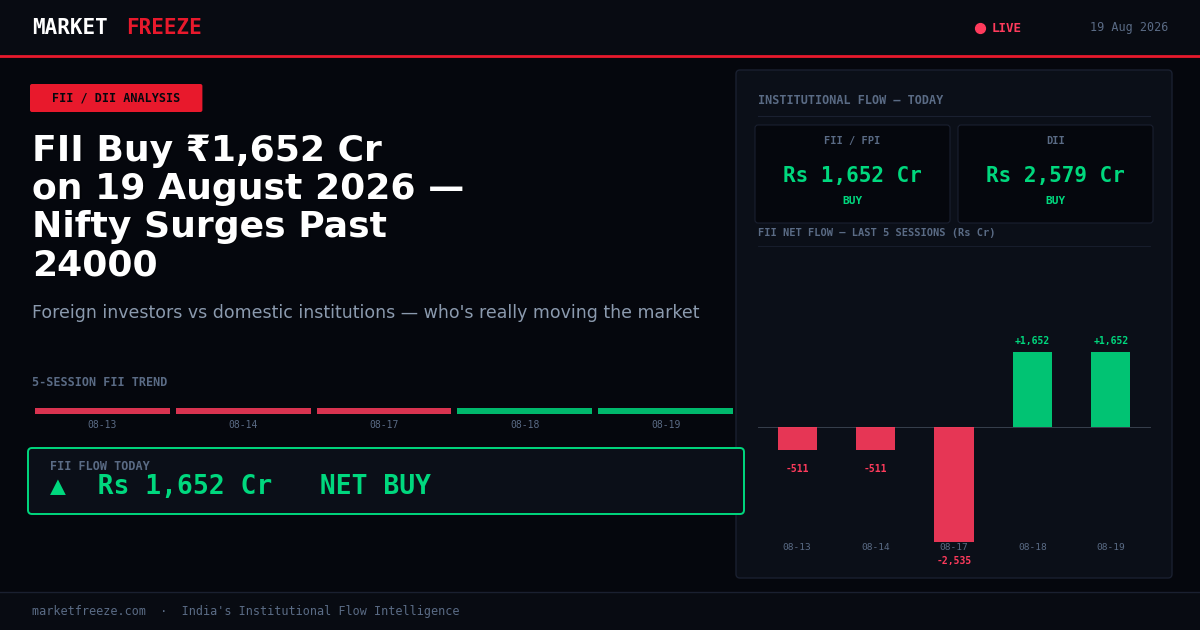This screenshot has height=630, width=1200.
Task: Open the DII Rs 2,579 Cr card
Action: 1055,174
